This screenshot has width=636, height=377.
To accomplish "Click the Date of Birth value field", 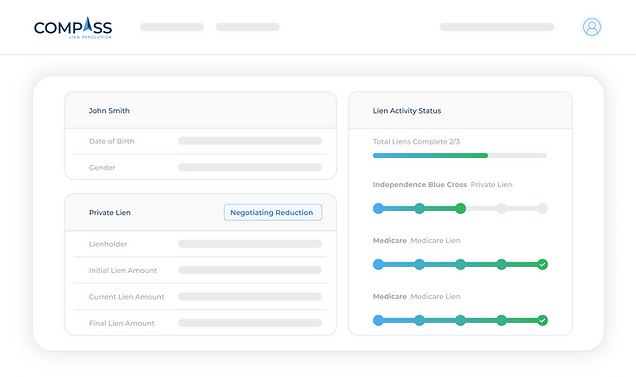I will (250, 141).
